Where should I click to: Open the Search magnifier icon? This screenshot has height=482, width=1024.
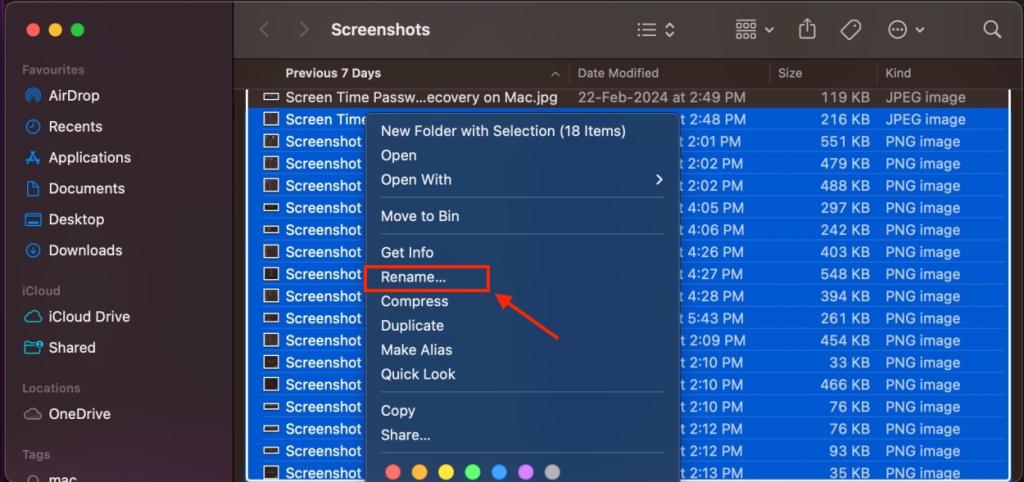[992, 30]
